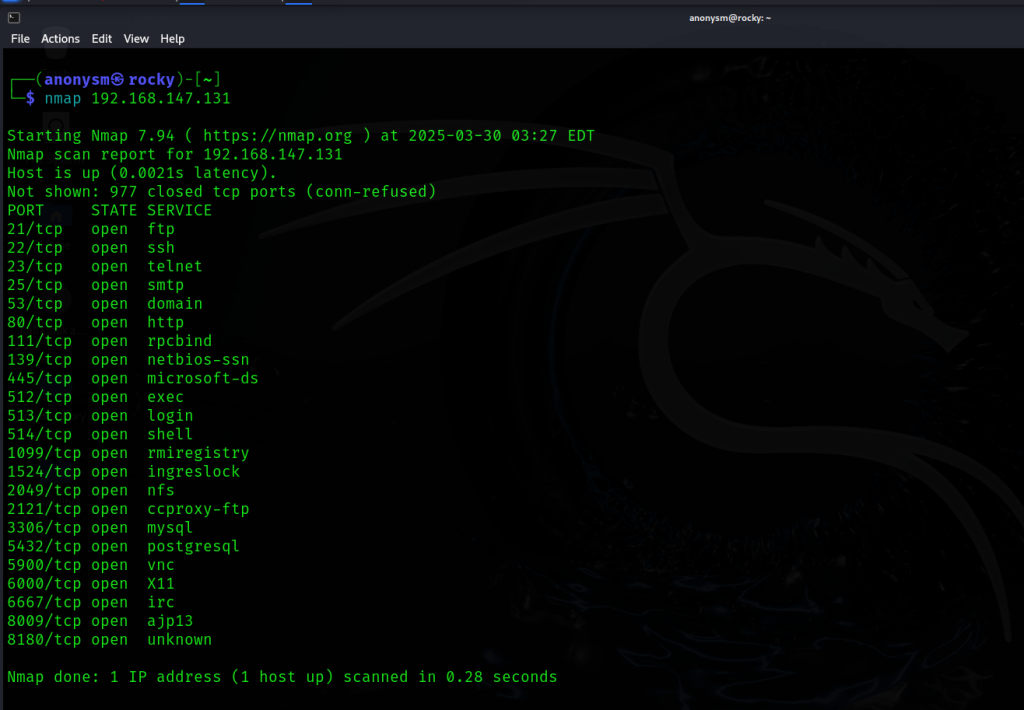This screenshot has height=710, width=1024.
Task: Click the http service name
Action: point(165,323)
